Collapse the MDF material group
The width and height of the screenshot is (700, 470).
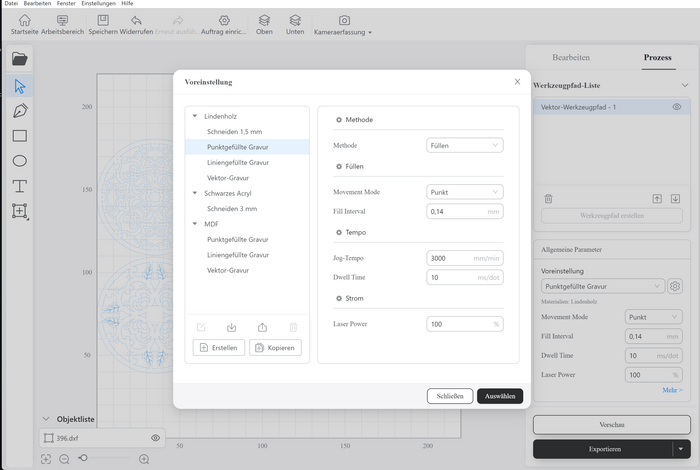coord(195,224)
